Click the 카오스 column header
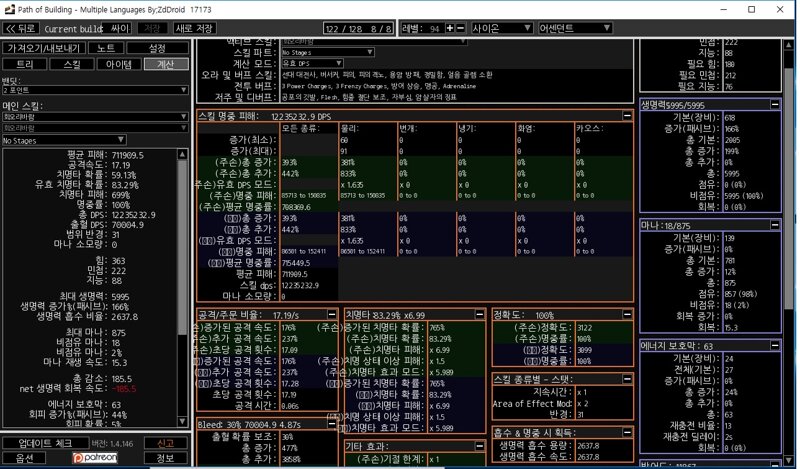 (x=590, y=128)
